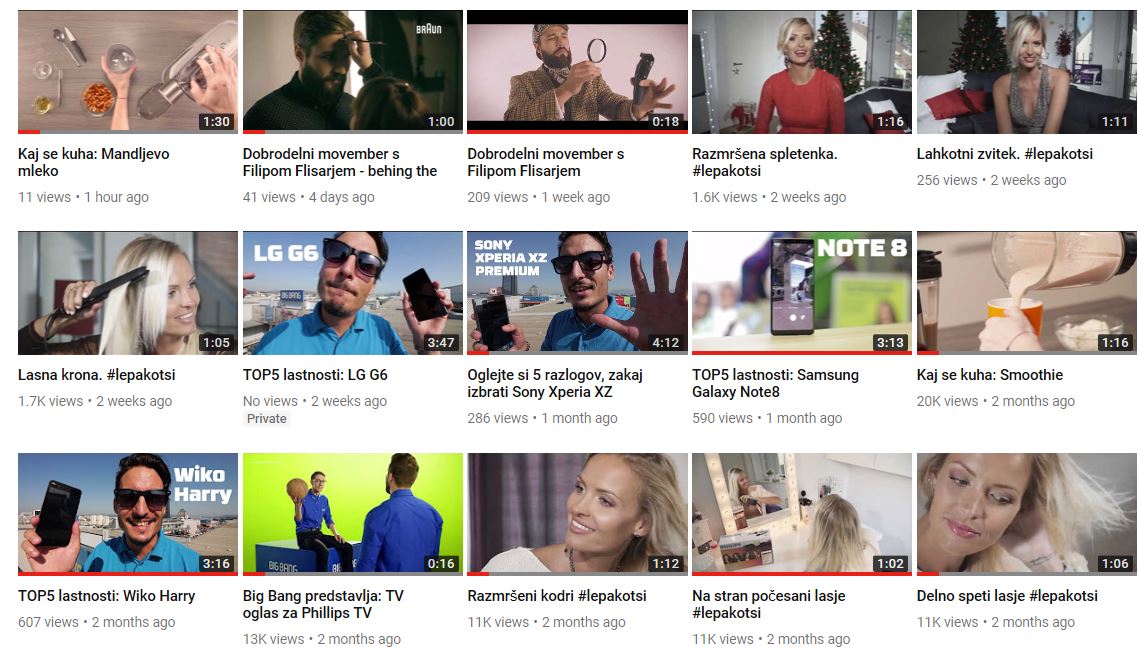Click '286 views • 1 month ago' text

coord(542,418)
